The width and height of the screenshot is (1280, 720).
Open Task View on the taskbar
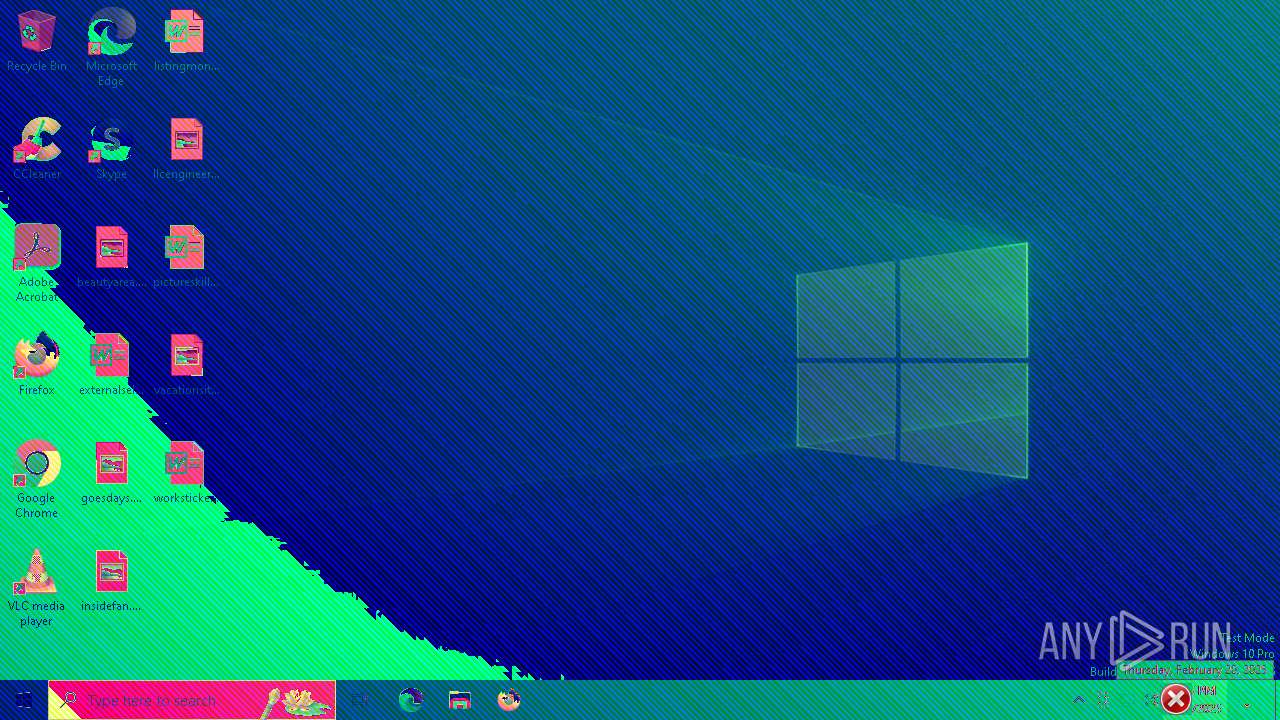pyautogui.click(x=361, y=700)
